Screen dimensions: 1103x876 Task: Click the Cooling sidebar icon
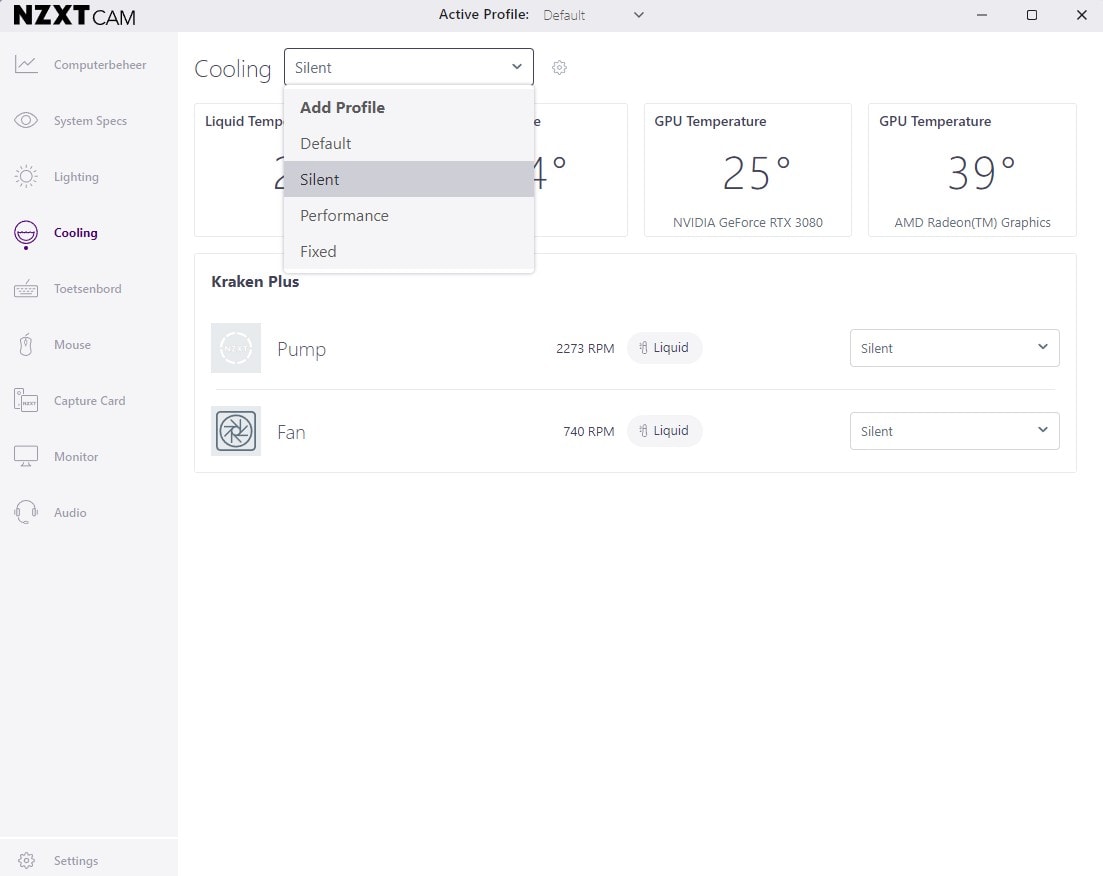click(26, 234)
